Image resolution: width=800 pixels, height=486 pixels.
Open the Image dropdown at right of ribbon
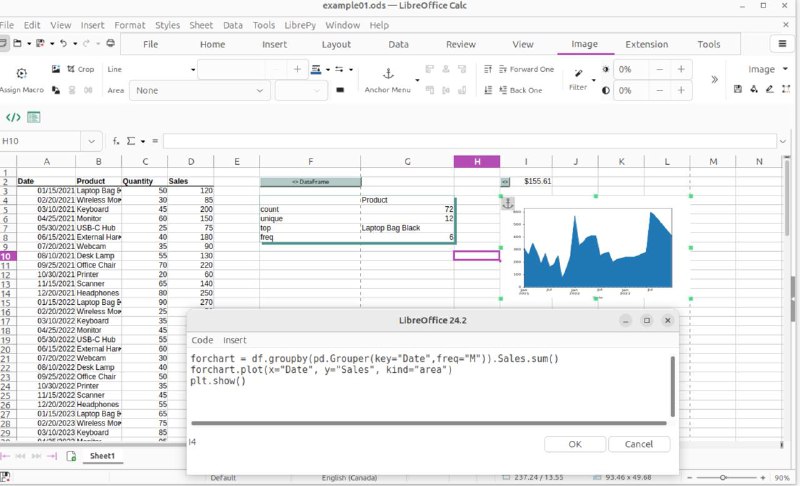768,69
